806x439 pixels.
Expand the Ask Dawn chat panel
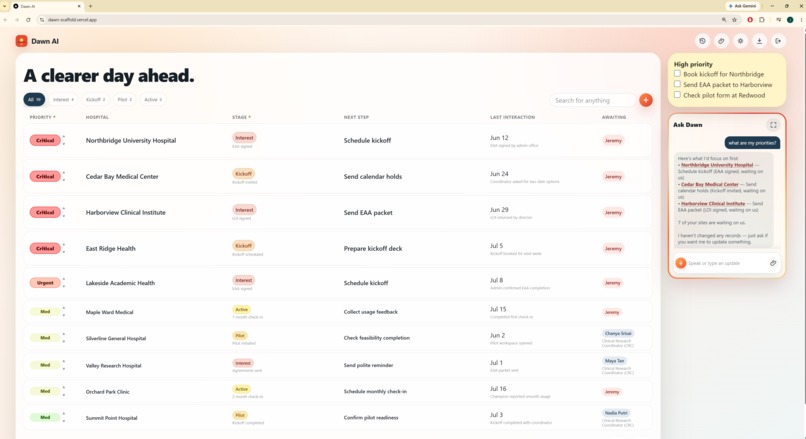[773, 125]
